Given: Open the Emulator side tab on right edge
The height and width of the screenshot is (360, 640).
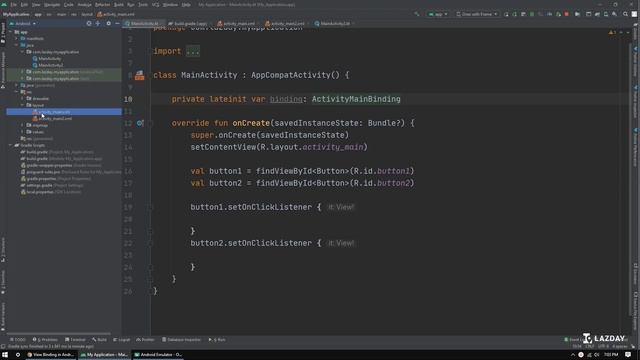Looking at the screenshot, I should pyautogui.click(x=636, y=275).
